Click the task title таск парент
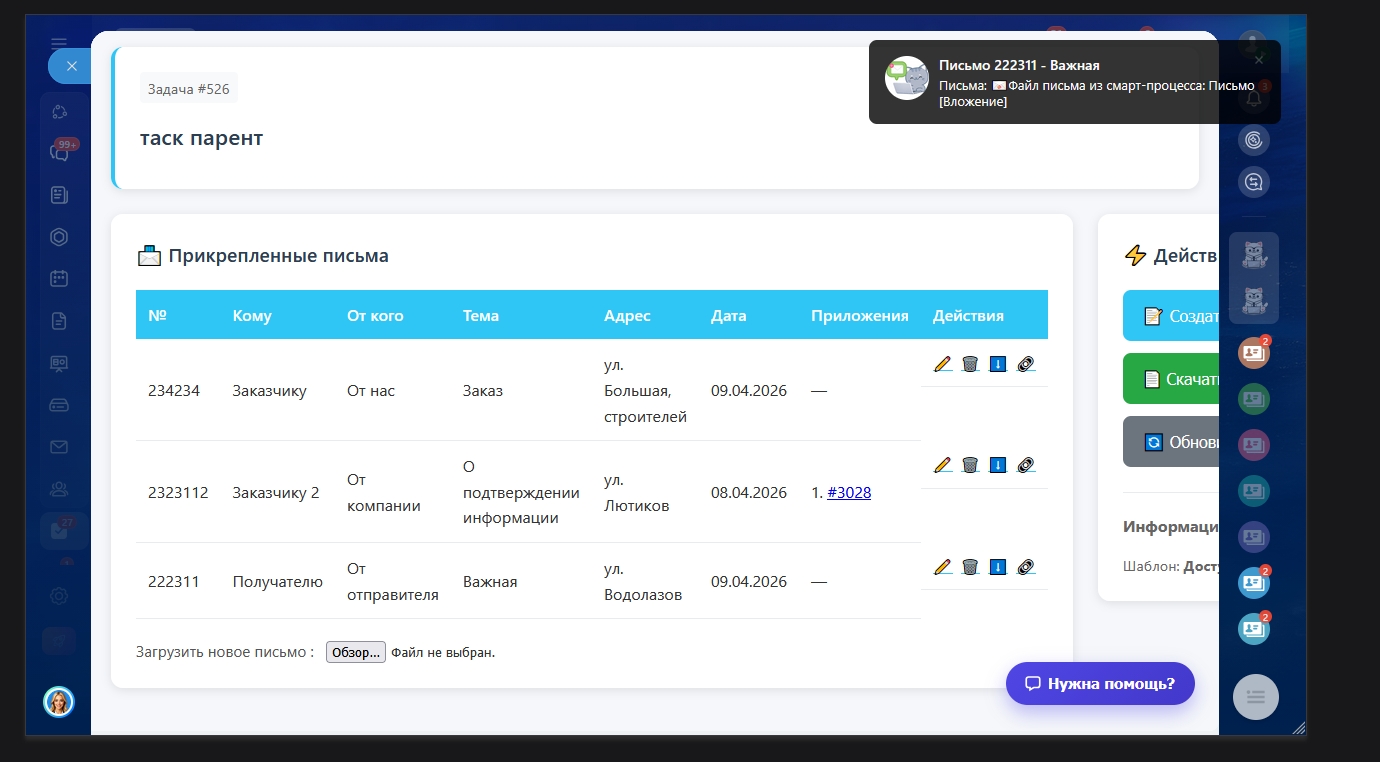The height and width of the screenshot is (762, 1380). tap(201, 138)
